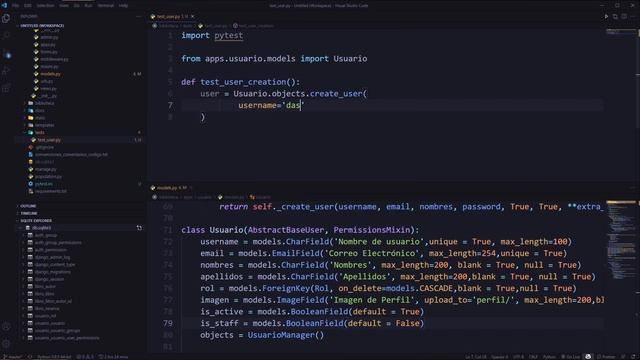Screen dimensions: 640x360
Task: Click the static folder icon
Action: (31, 118)
